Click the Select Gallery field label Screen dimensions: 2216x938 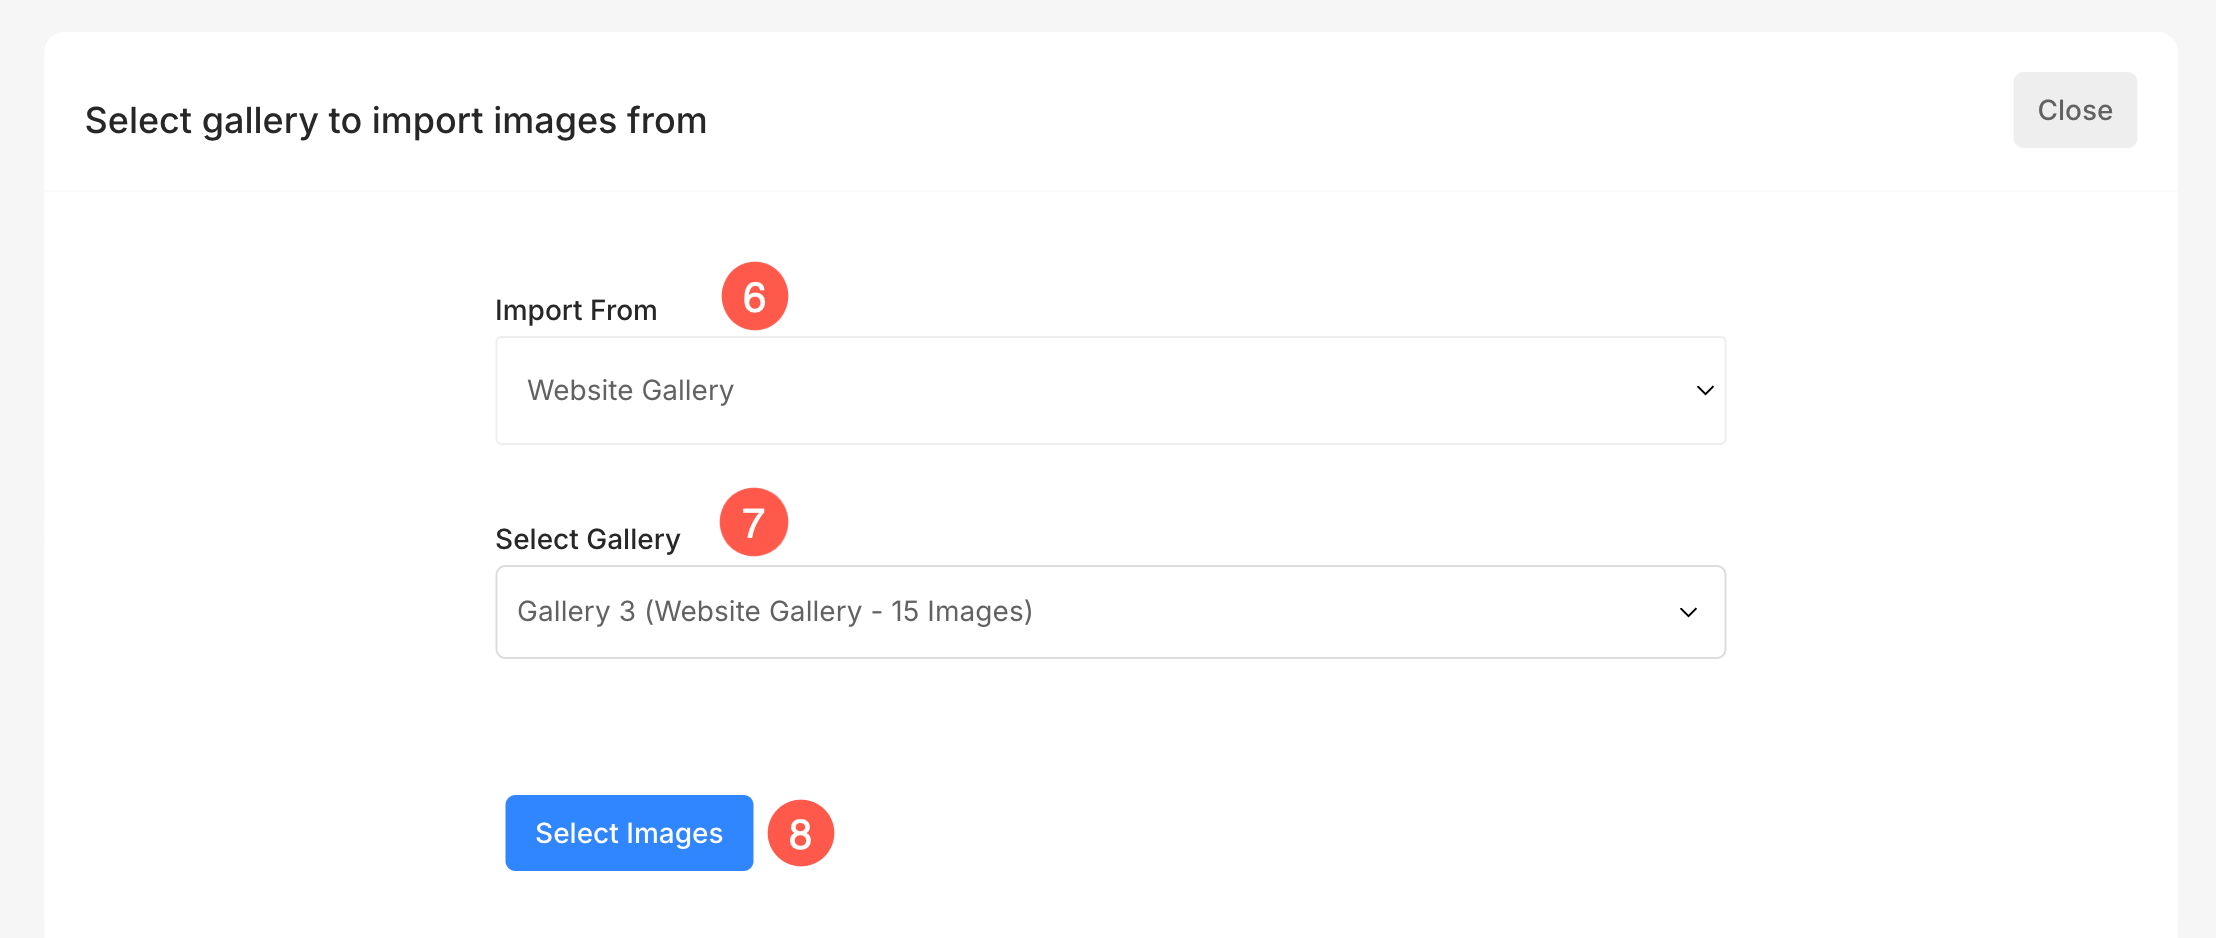click(588, 539)
